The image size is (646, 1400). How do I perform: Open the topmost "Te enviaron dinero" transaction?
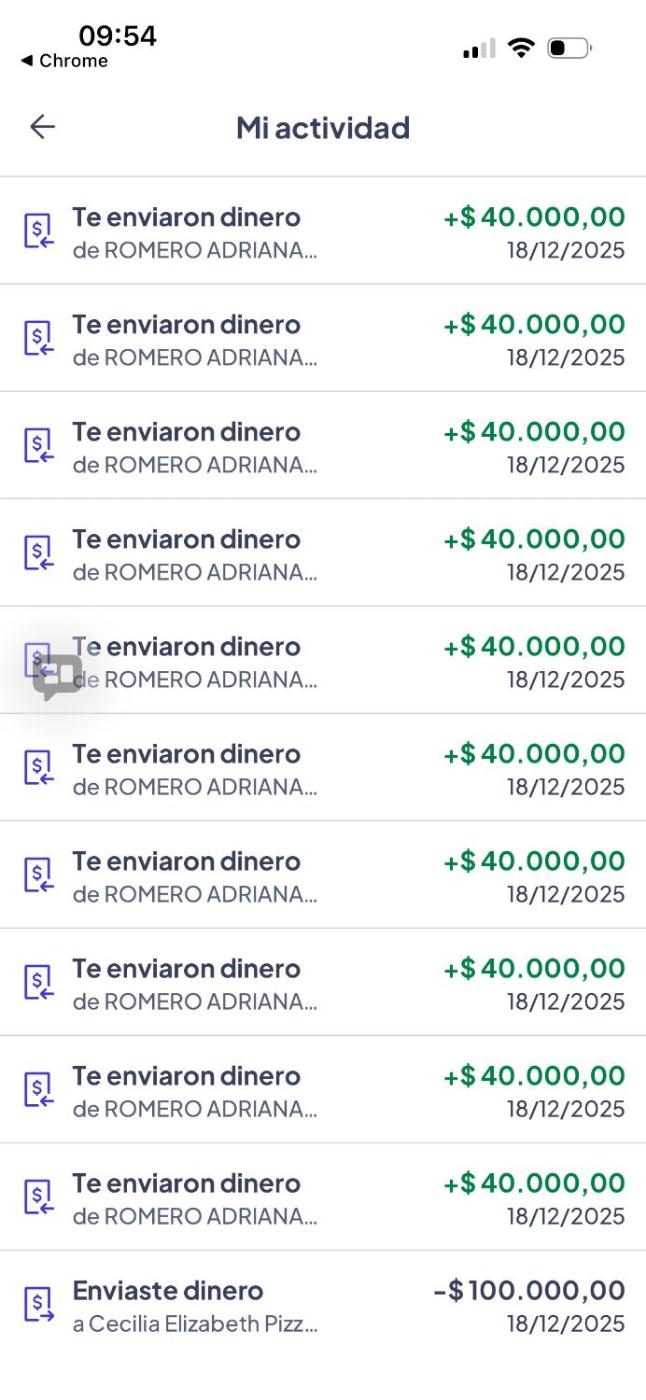point(186,218)
